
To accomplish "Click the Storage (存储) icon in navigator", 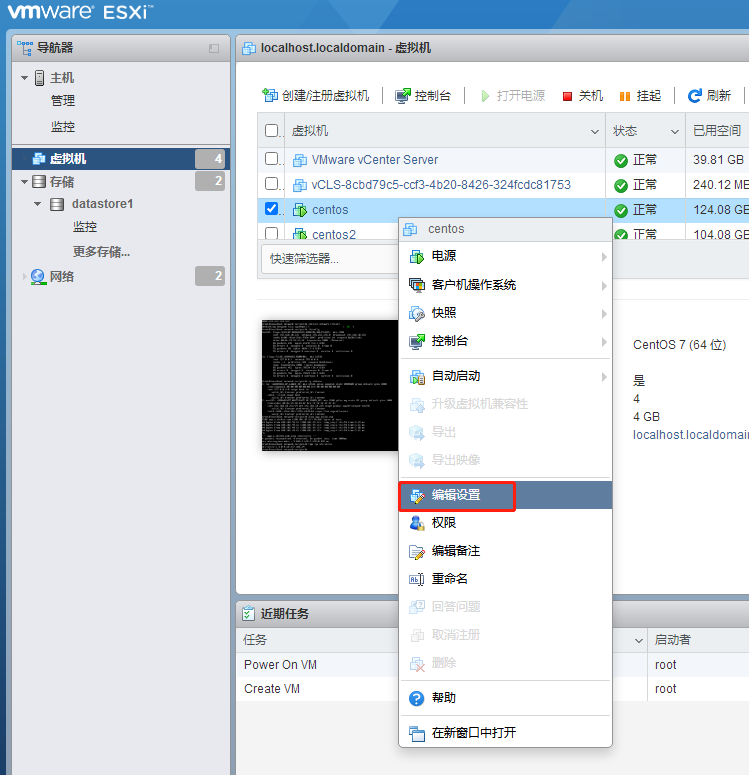I will coord(39,182).
